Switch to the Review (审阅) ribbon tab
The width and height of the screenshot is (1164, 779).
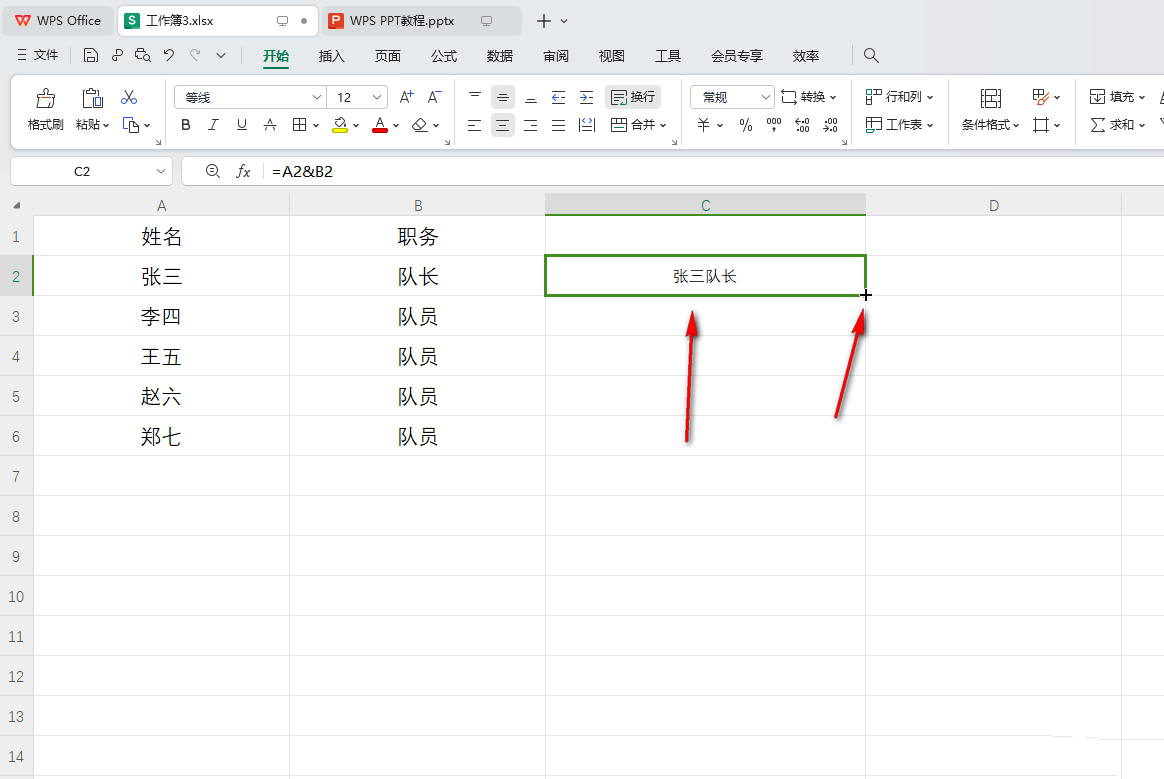[556, 56]
